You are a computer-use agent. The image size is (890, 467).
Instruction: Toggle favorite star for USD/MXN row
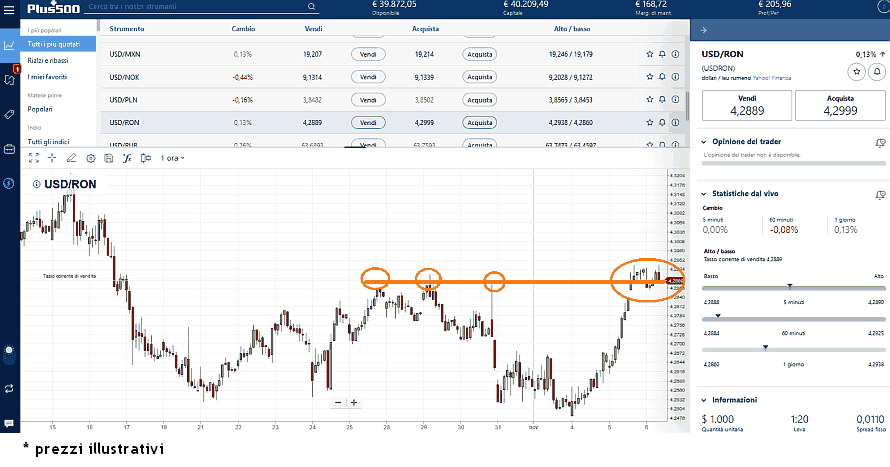point(649,54)
